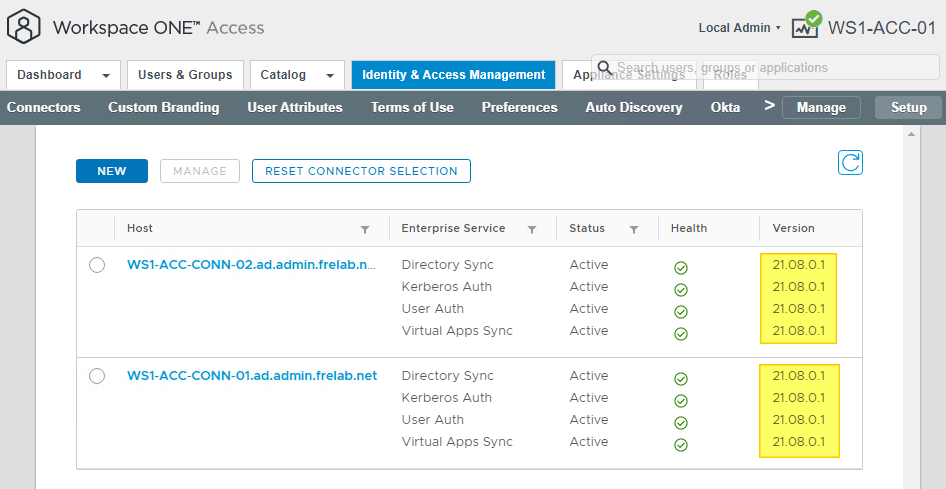Show more submenu items with the > arrow
This screenshot has height=489, width=946.
click(769, 106)
